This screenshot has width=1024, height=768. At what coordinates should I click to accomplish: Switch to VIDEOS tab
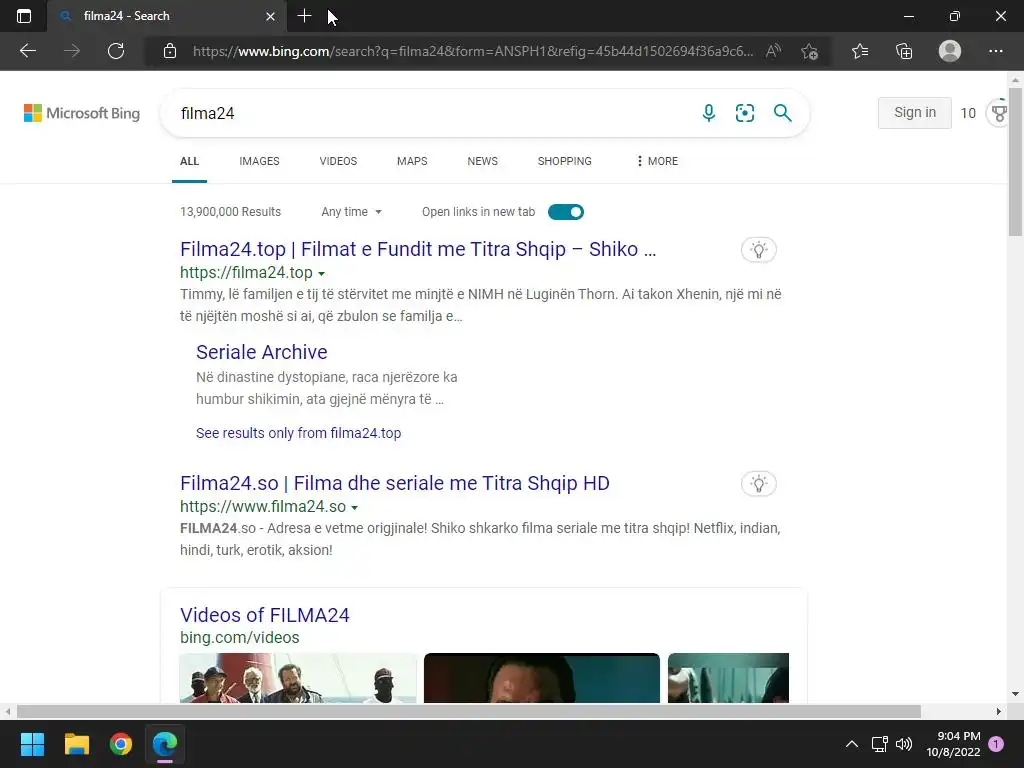coord(338,161)
